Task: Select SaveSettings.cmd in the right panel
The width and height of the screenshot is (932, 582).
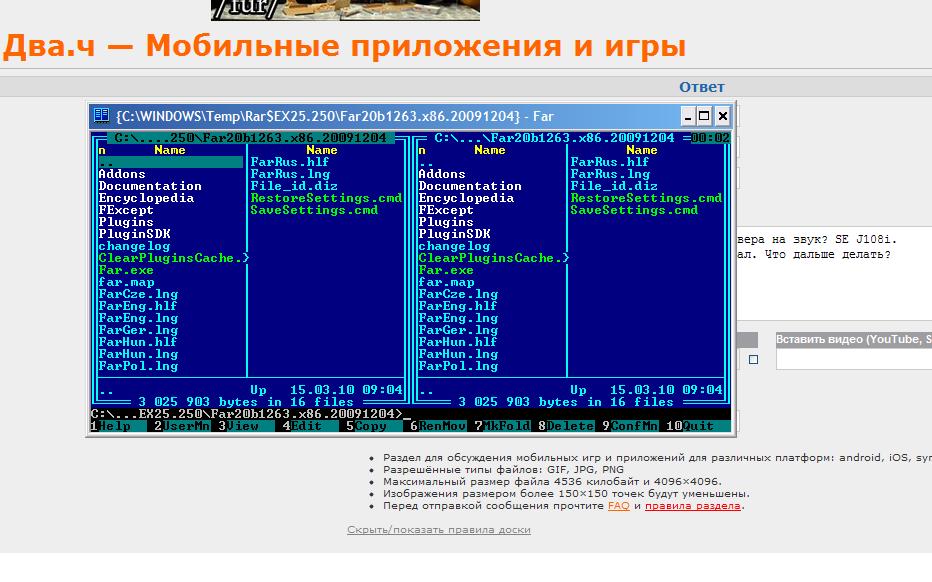Action: 634,210
